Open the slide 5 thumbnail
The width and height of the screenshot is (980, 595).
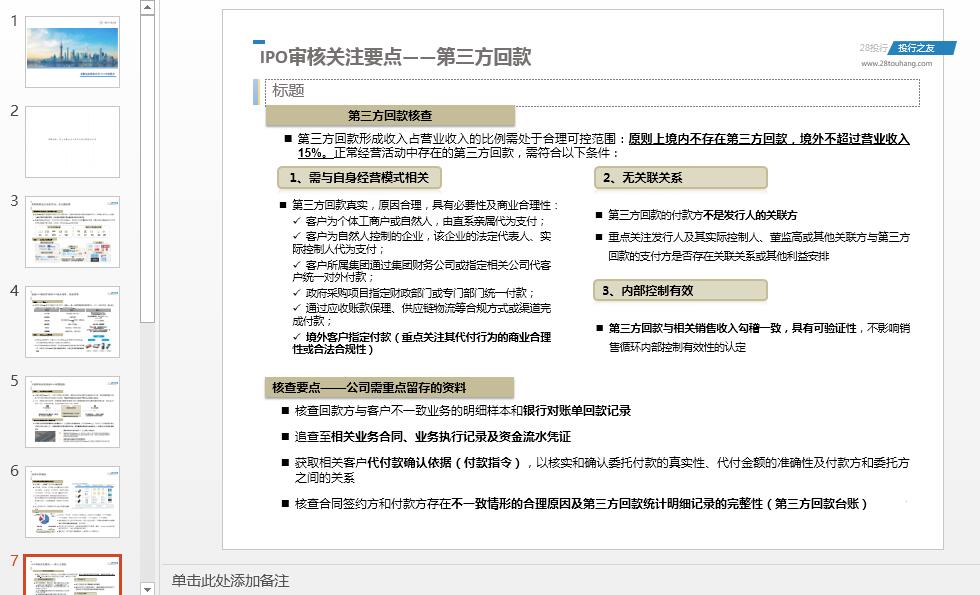(x=72, y=412)
